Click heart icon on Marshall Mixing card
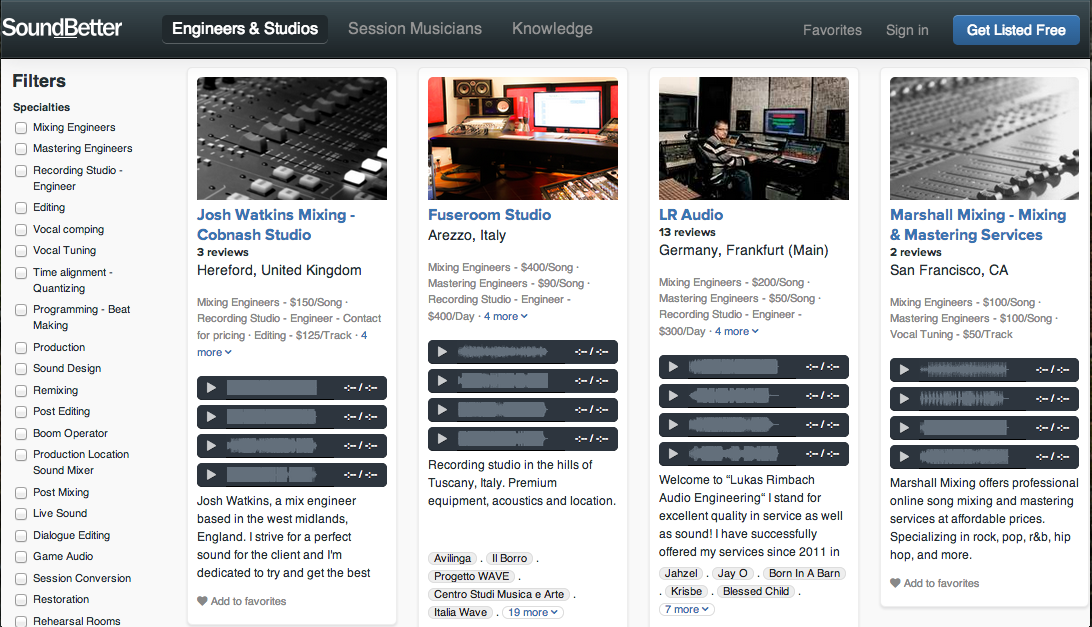 pyautogui.click(x=895, y=583)
